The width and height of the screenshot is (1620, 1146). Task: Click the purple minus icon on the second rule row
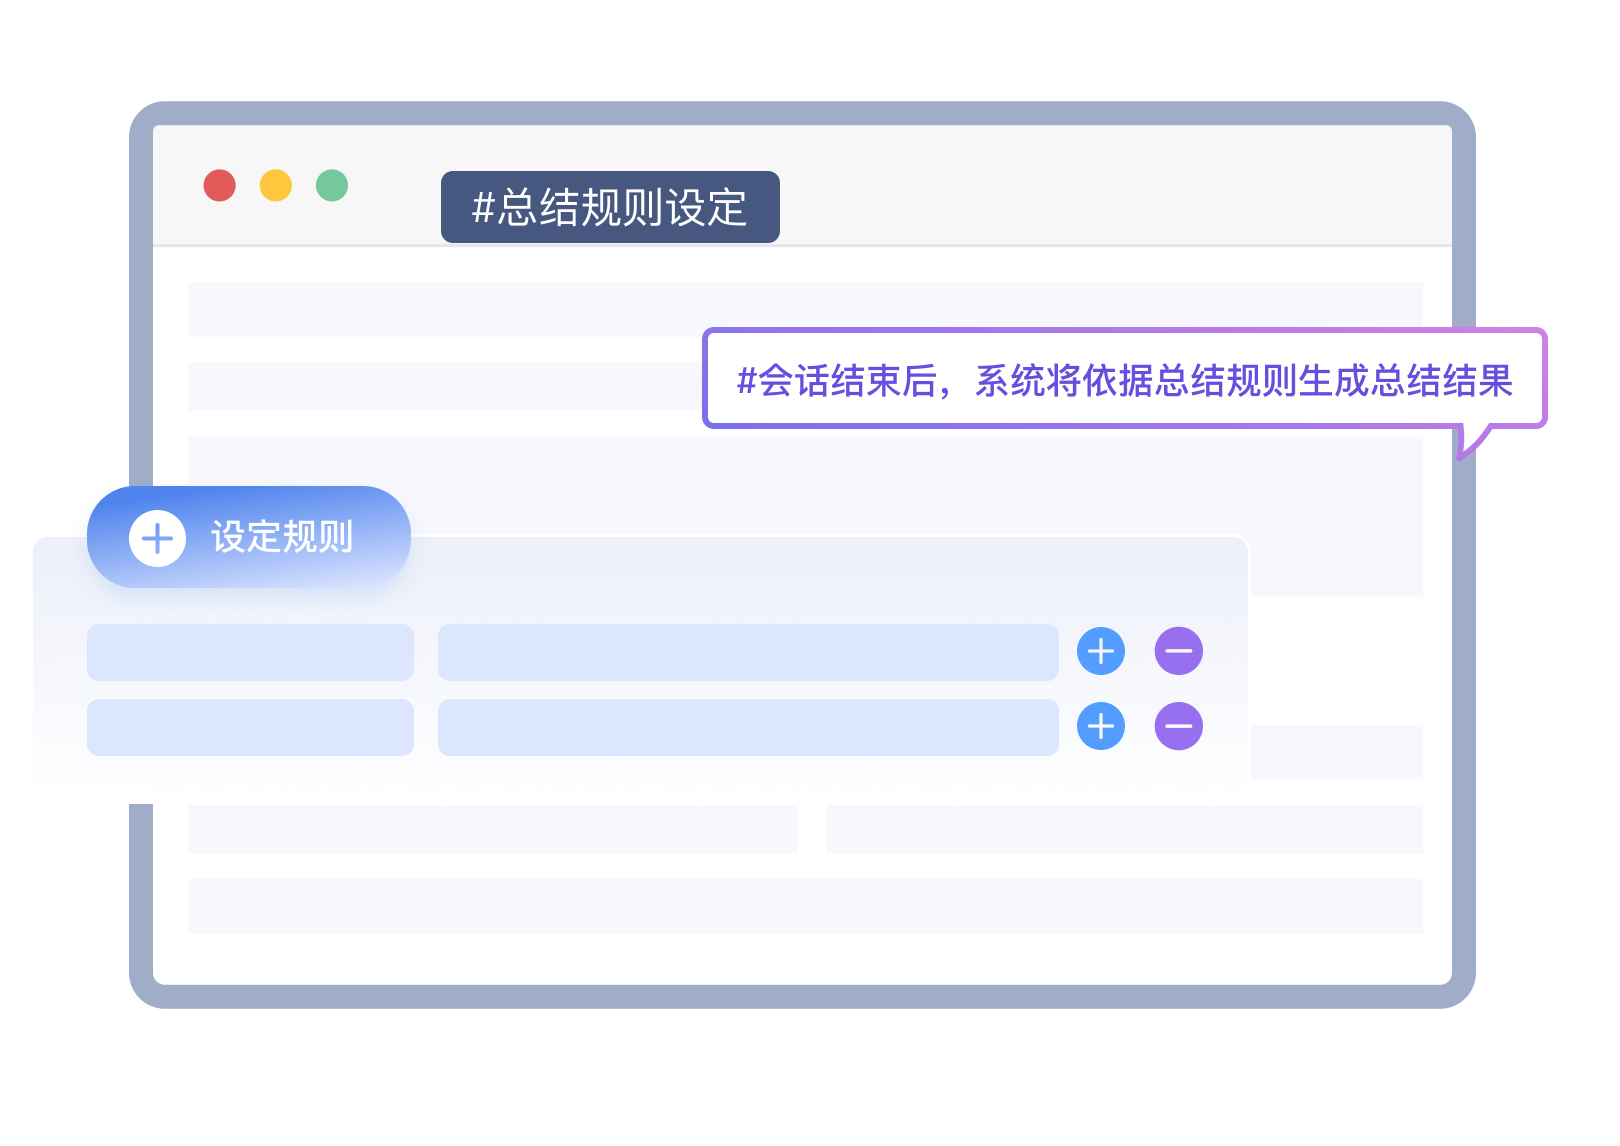1179,727
